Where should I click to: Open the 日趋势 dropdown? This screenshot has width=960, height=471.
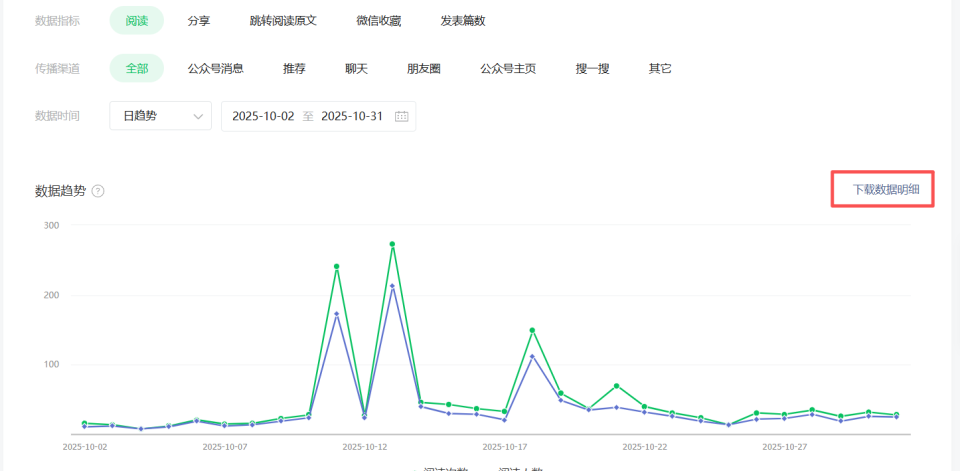pyautogui.click(x=160, y=116)
